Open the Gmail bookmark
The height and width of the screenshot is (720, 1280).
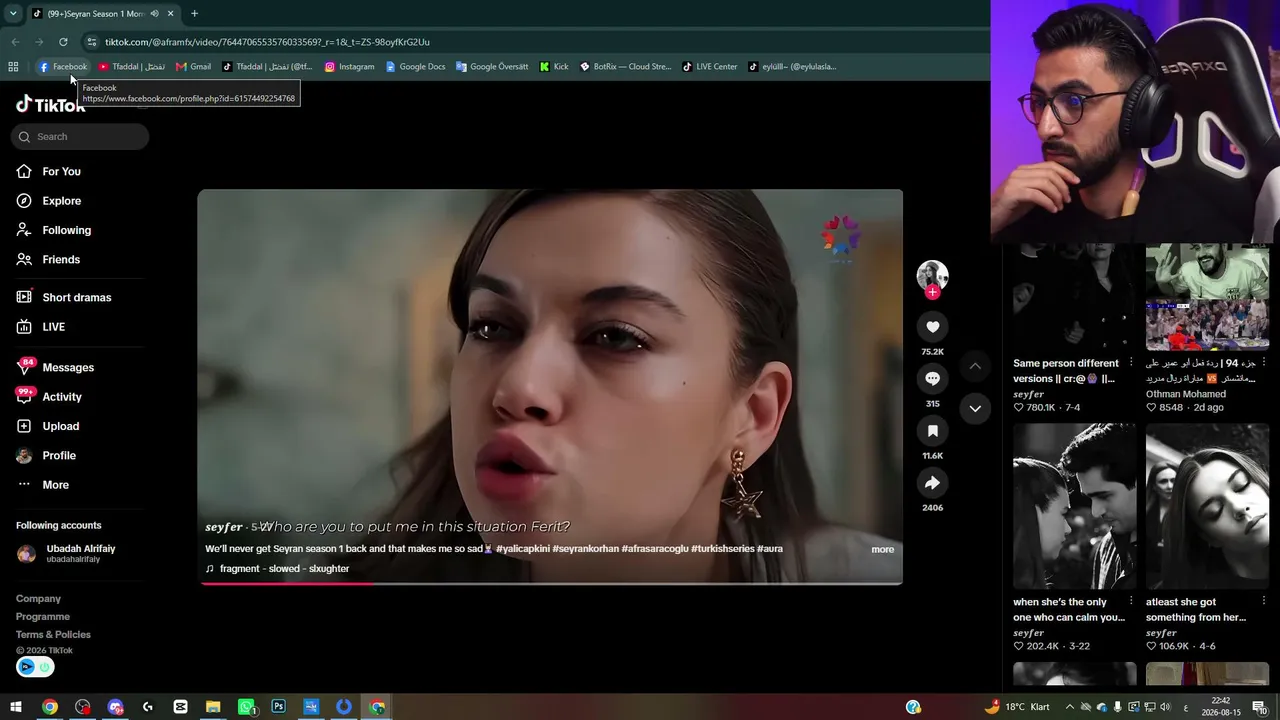tap(193, 67)
